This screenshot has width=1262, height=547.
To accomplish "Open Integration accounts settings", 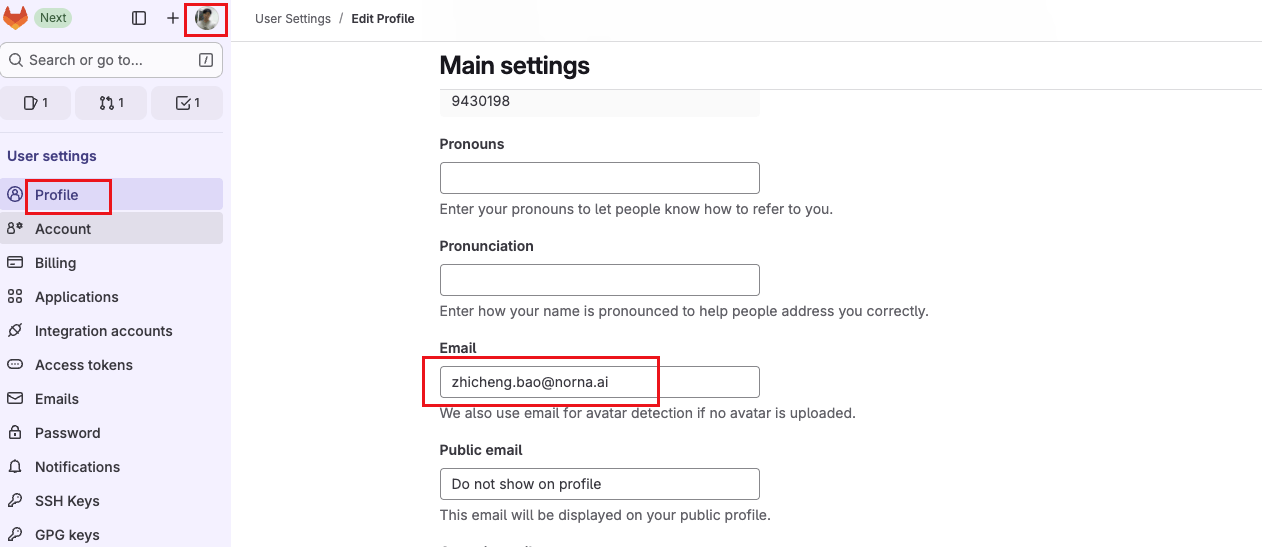I will click(104, 331).
